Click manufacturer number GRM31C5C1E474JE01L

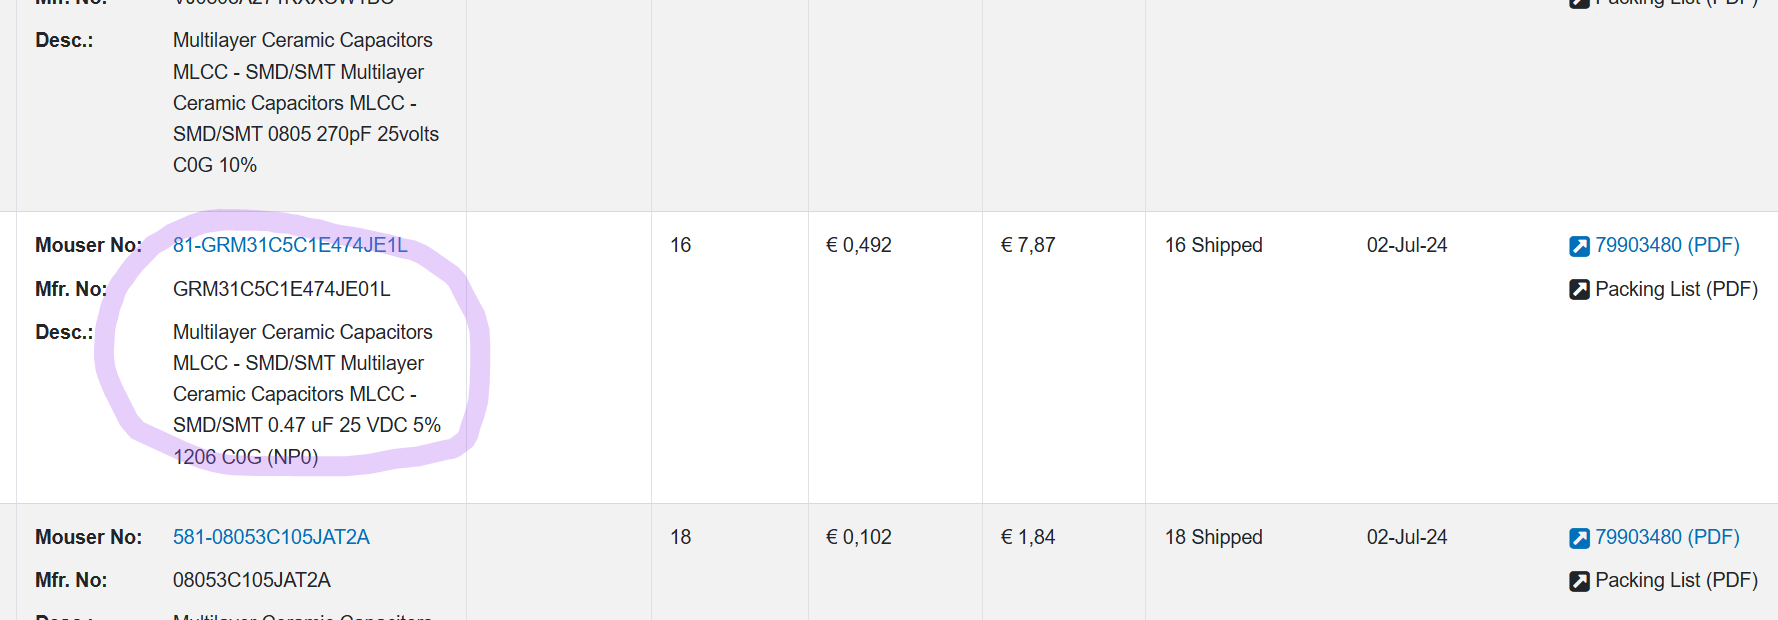tap(282, 289)
